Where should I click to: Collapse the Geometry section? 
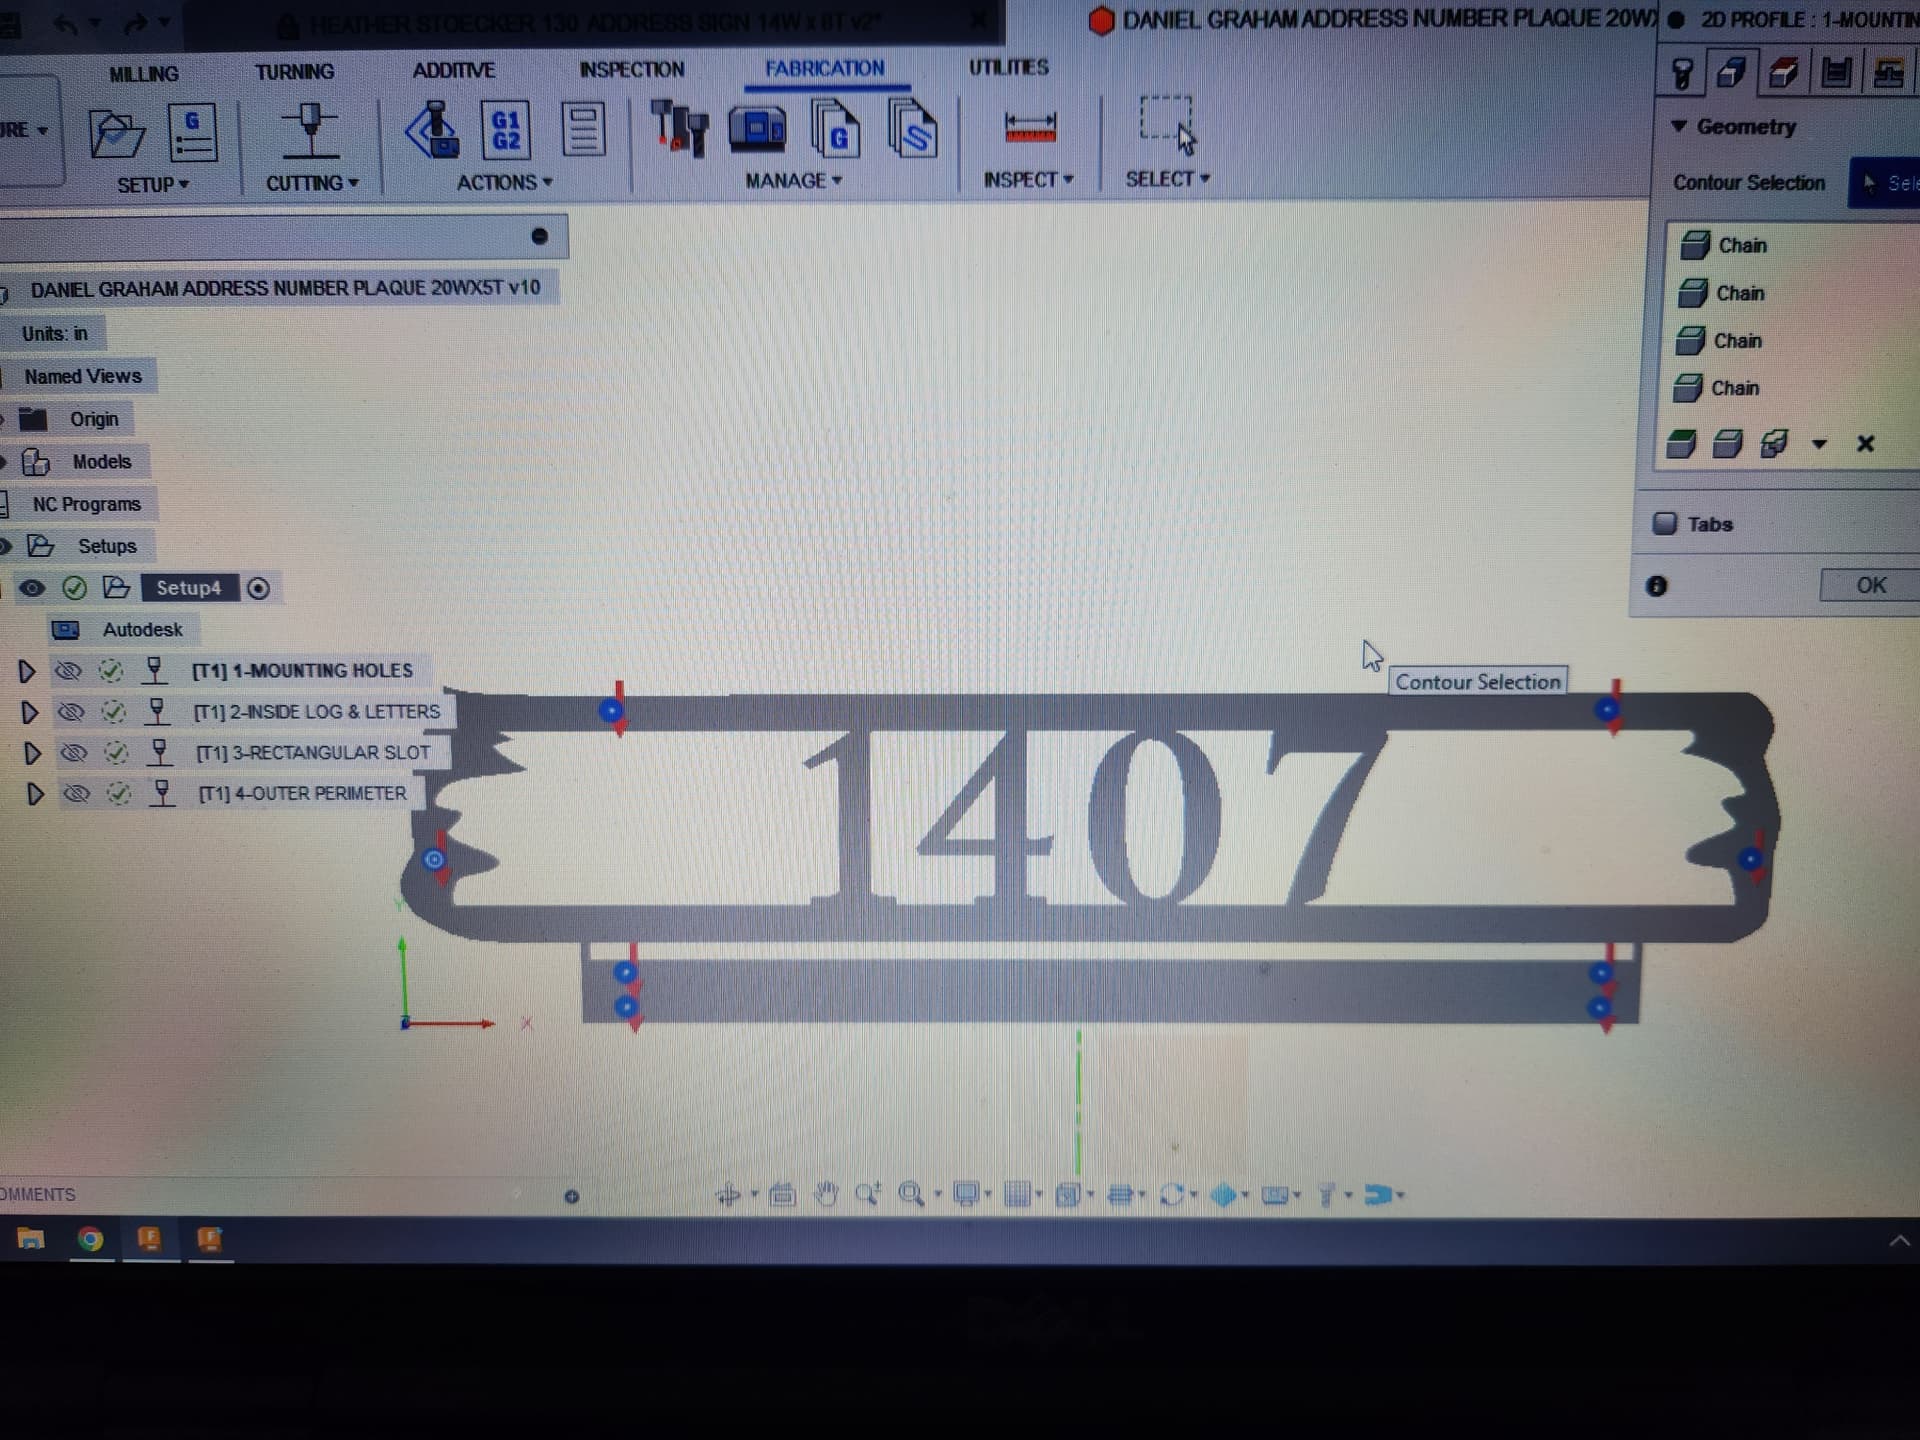point(1679,127)
